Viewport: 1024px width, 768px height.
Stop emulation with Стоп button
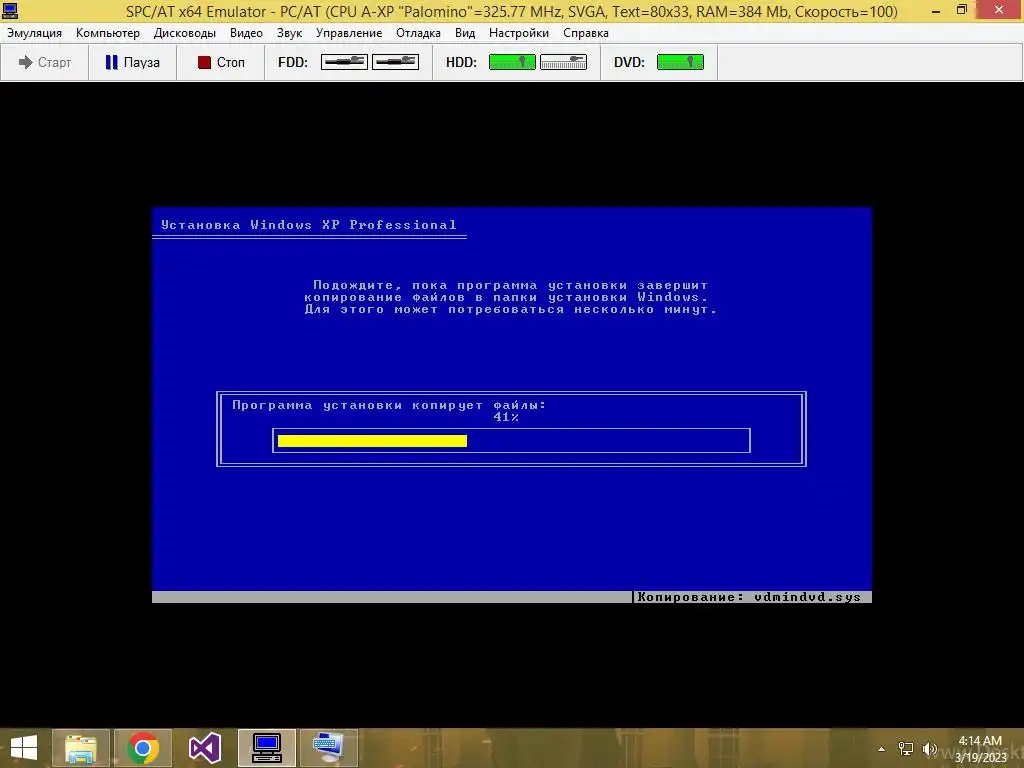[x=221, y=62]
